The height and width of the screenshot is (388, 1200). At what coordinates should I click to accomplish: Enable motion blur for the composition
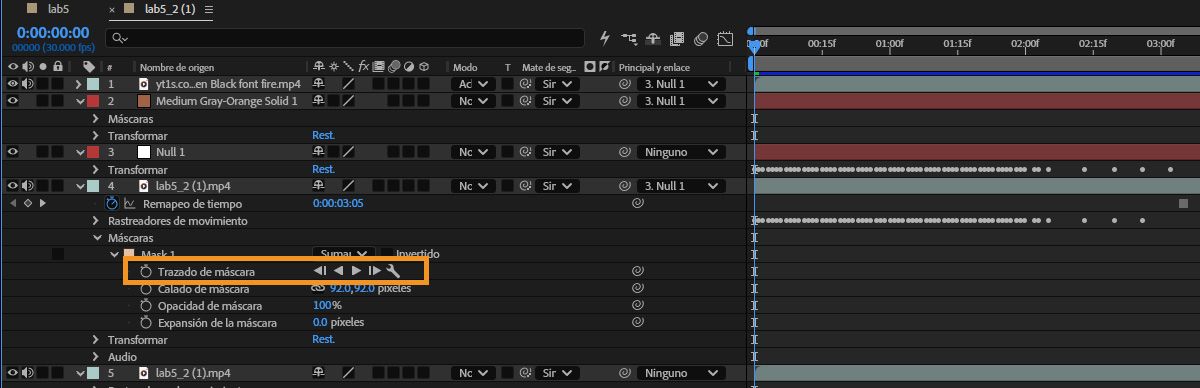click(x=701, y=38)
